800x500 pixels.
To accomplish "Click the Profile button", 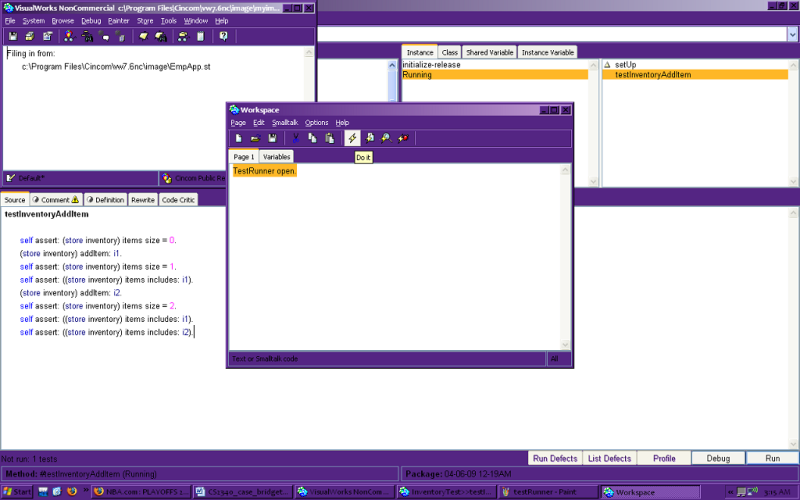I will pos(664,458).
